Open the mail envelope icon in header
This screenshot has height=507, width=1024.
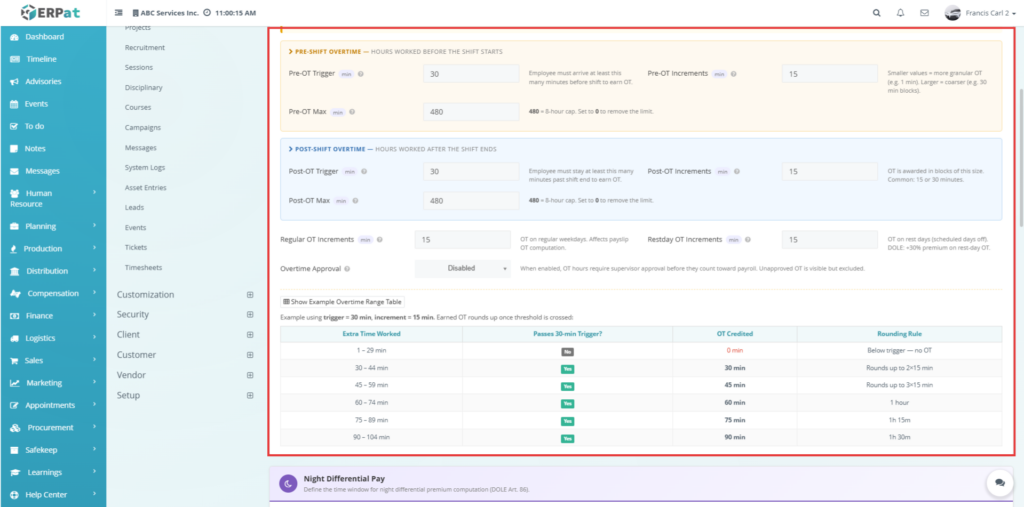(924, 13)
